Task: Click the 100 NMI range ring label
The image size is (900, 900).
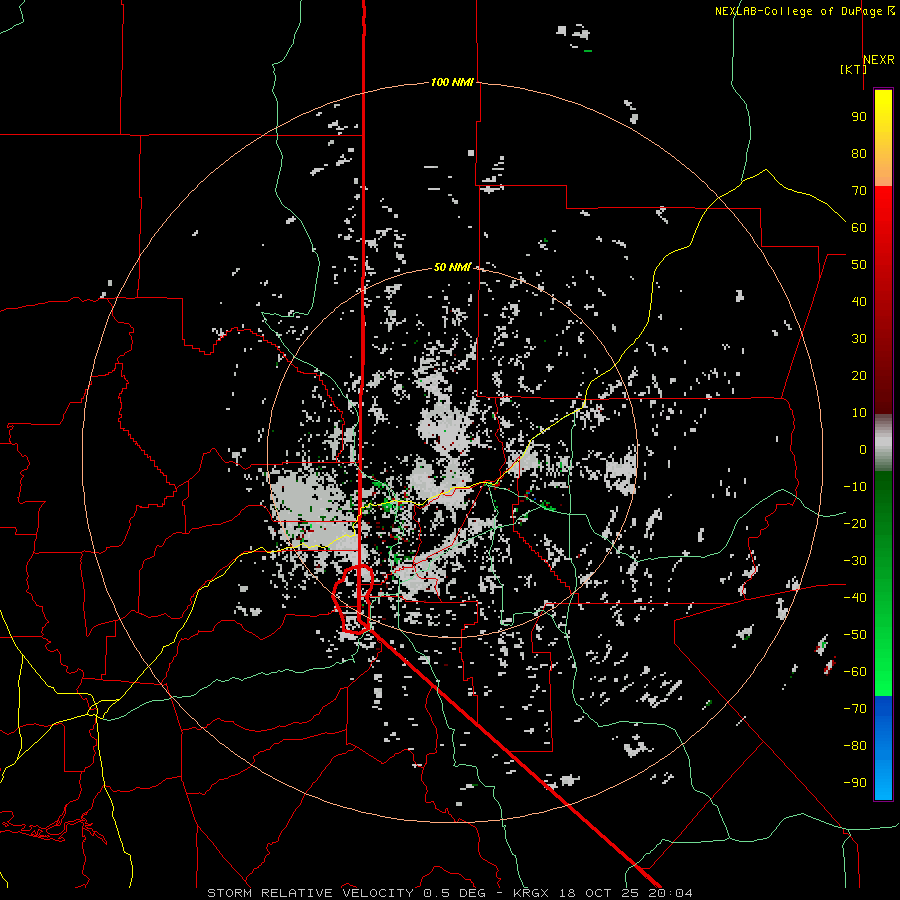Action: click(x=452, y=82)
